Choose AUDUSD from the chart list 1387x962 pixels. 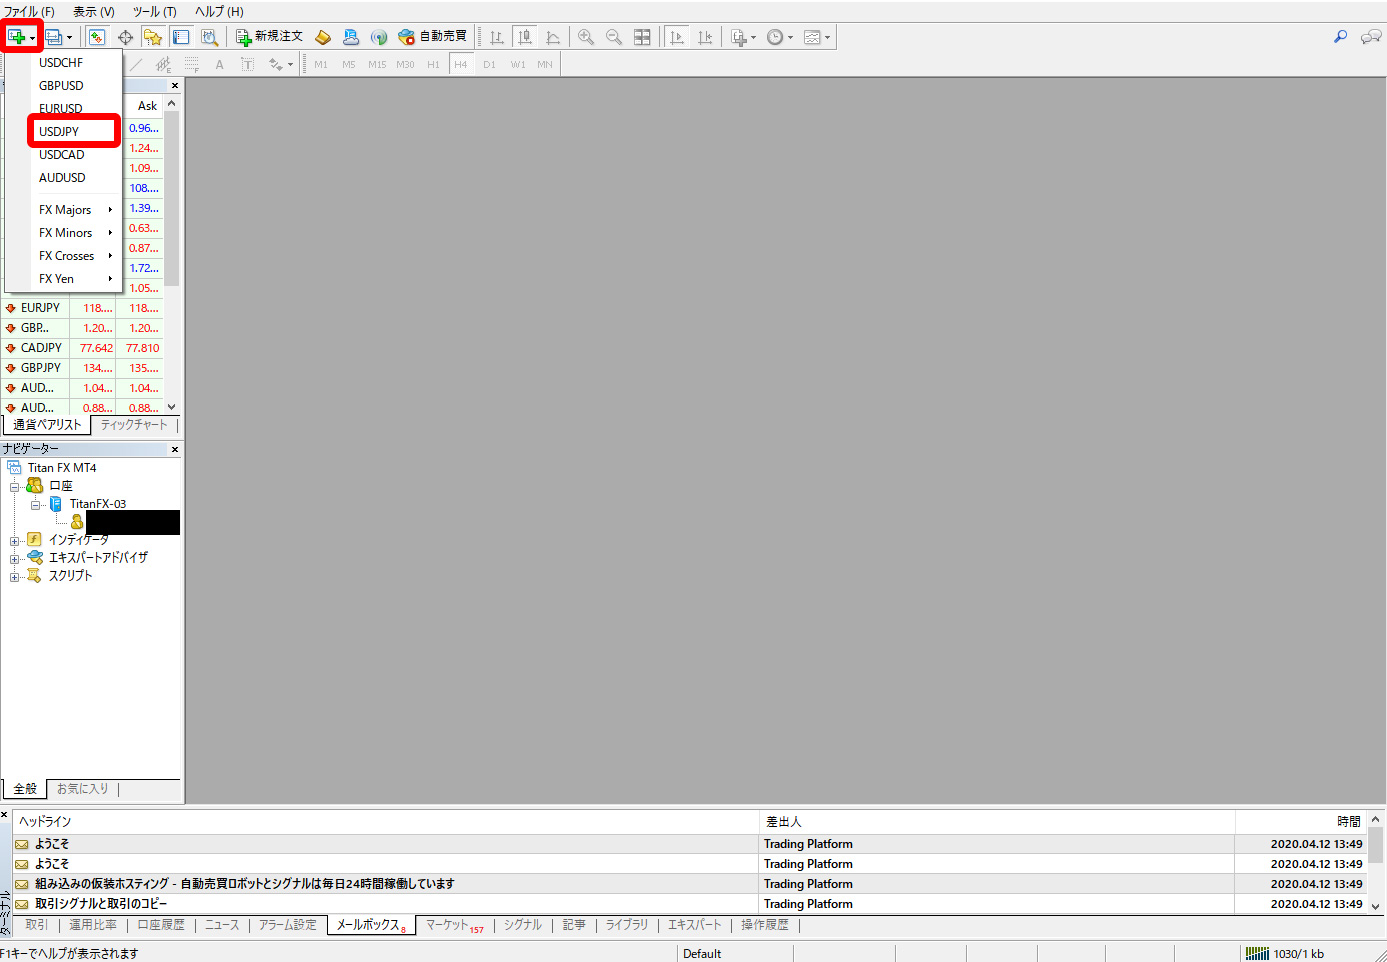click(x=64, y=177)
